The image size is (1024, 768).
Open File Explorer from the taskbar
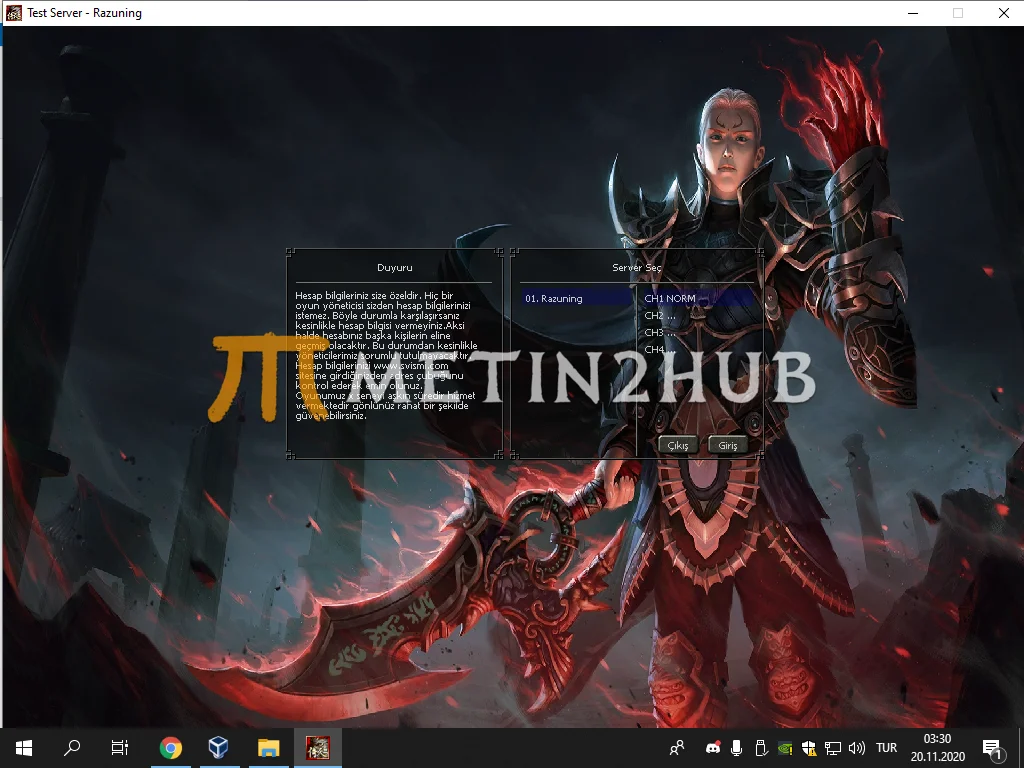point(268,747)
